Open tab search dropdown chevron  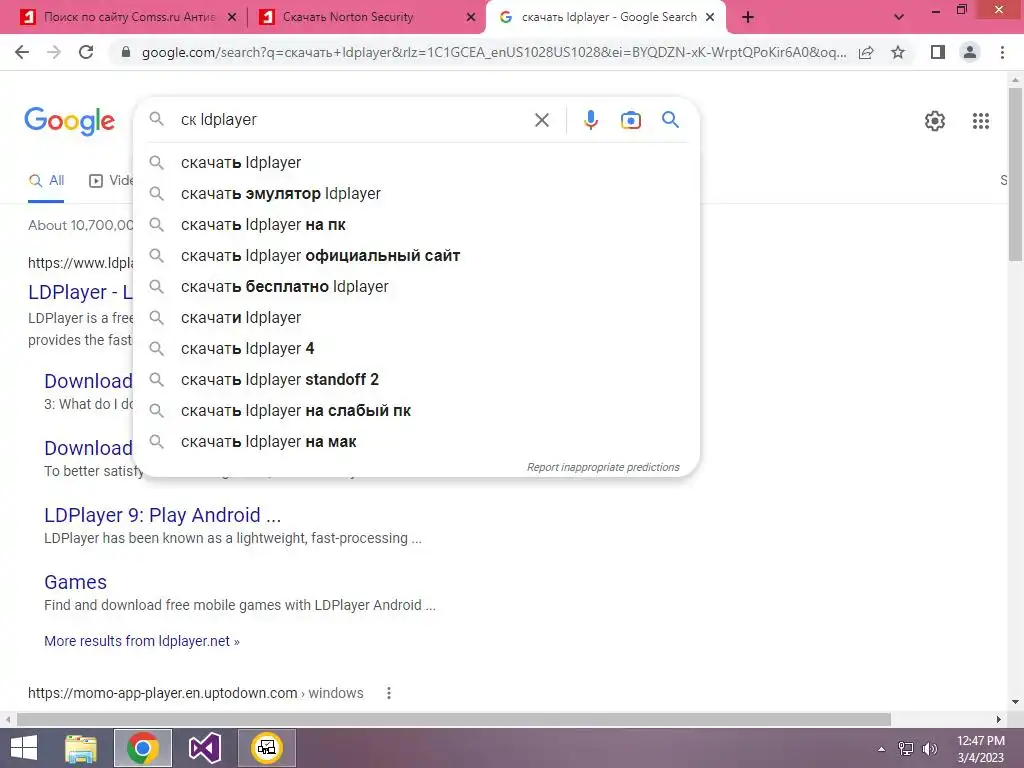899,18
